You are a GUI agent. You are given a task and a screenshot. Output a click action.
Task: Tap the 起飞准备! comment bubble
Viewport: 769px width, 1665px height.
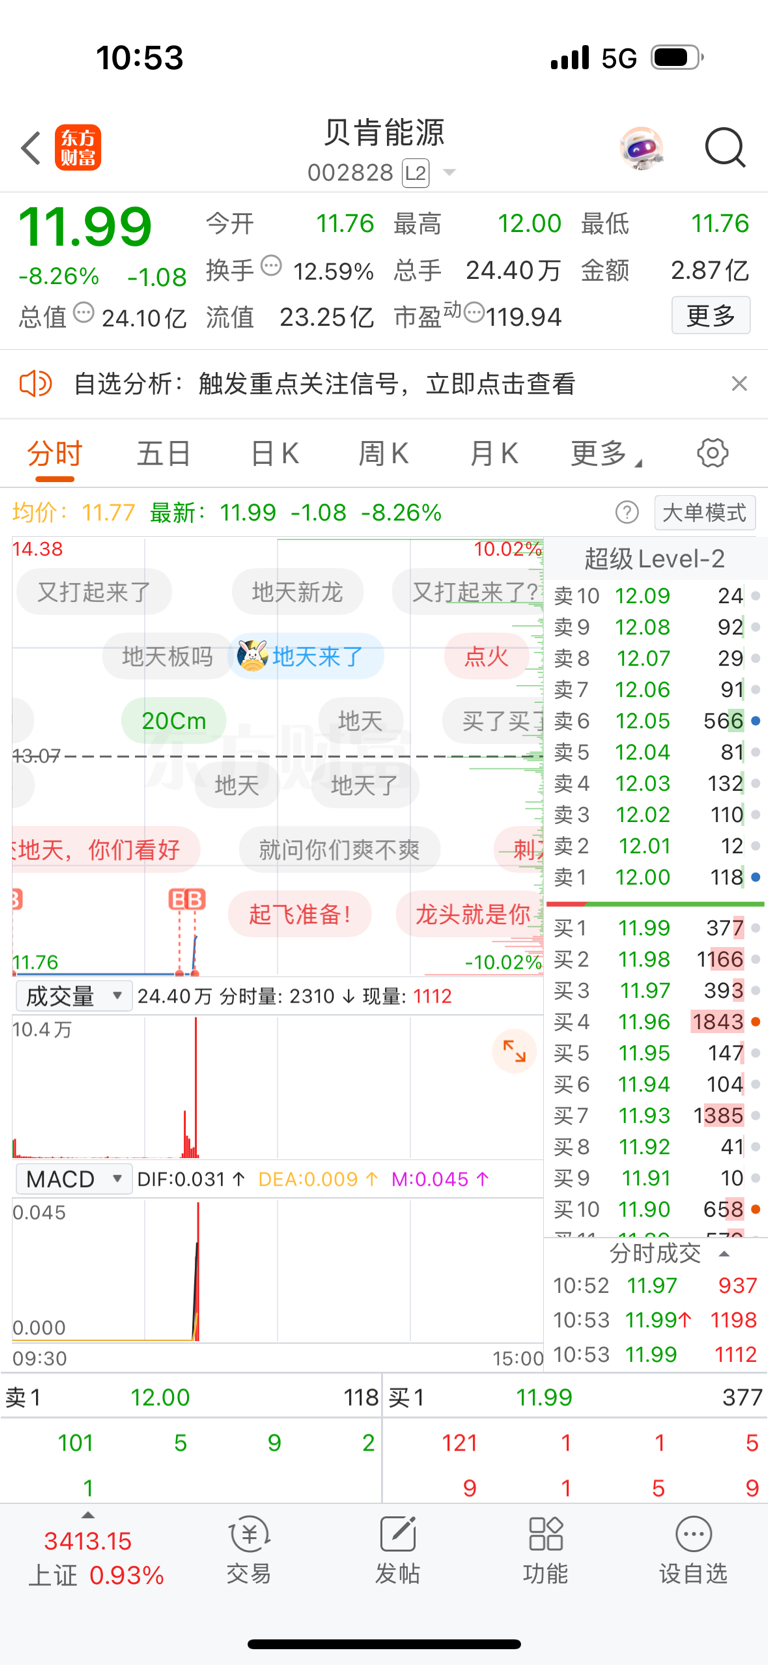300,914
